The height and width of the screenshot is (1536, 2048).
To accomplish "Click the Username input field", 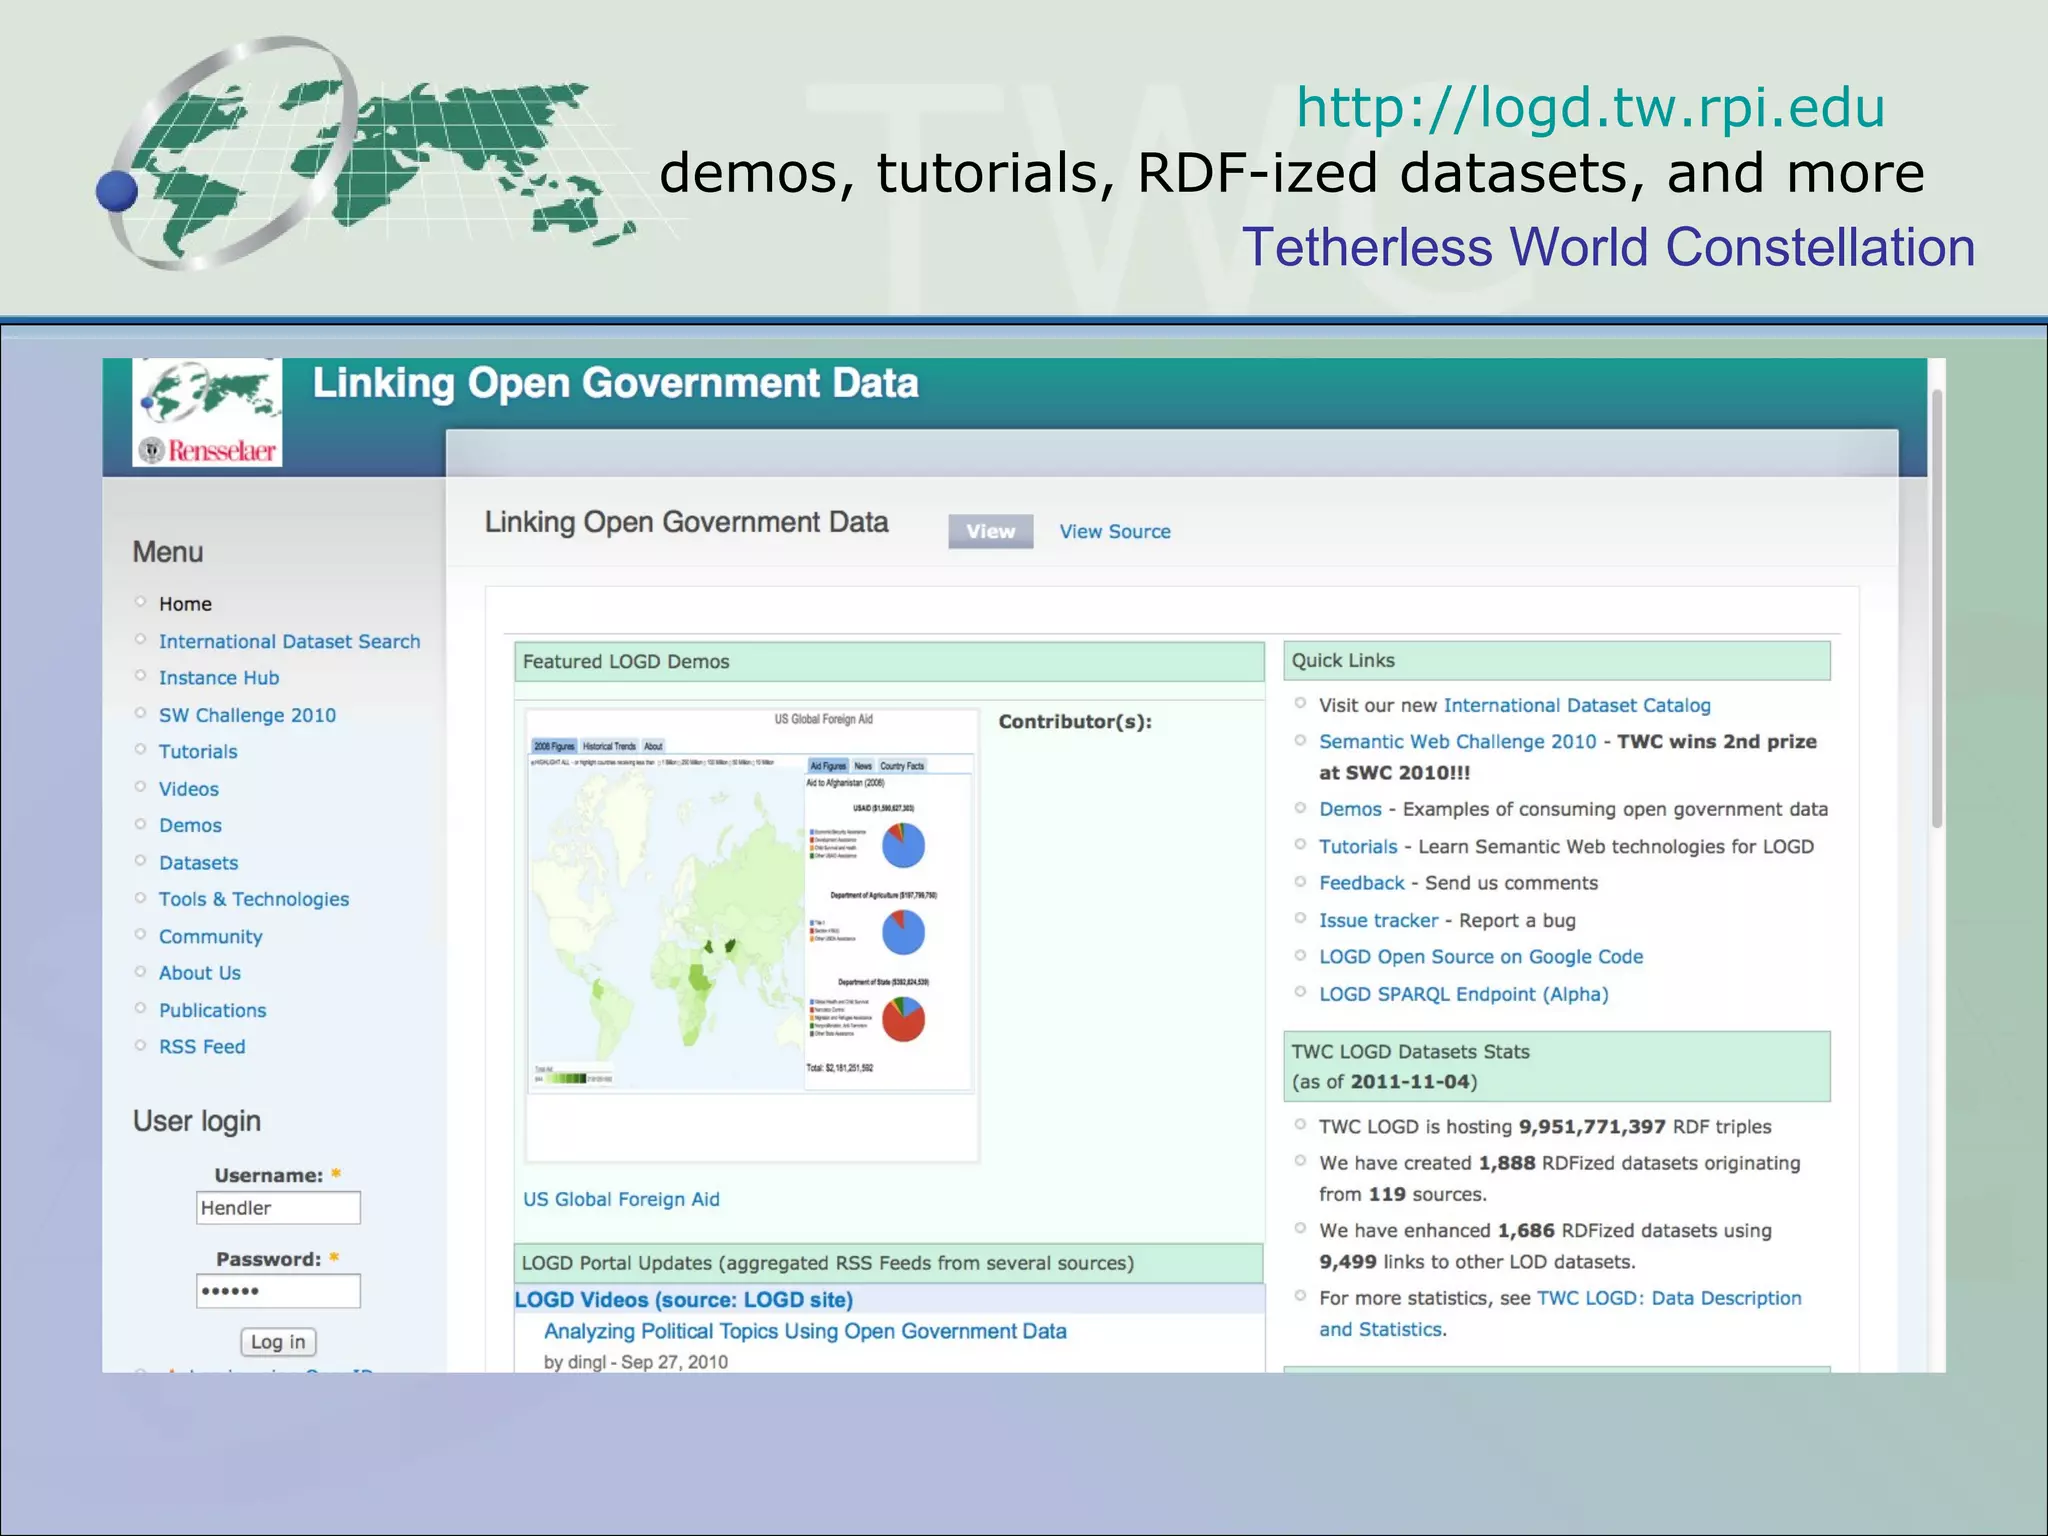I will pyautogui.click(x=278, y=1208).
